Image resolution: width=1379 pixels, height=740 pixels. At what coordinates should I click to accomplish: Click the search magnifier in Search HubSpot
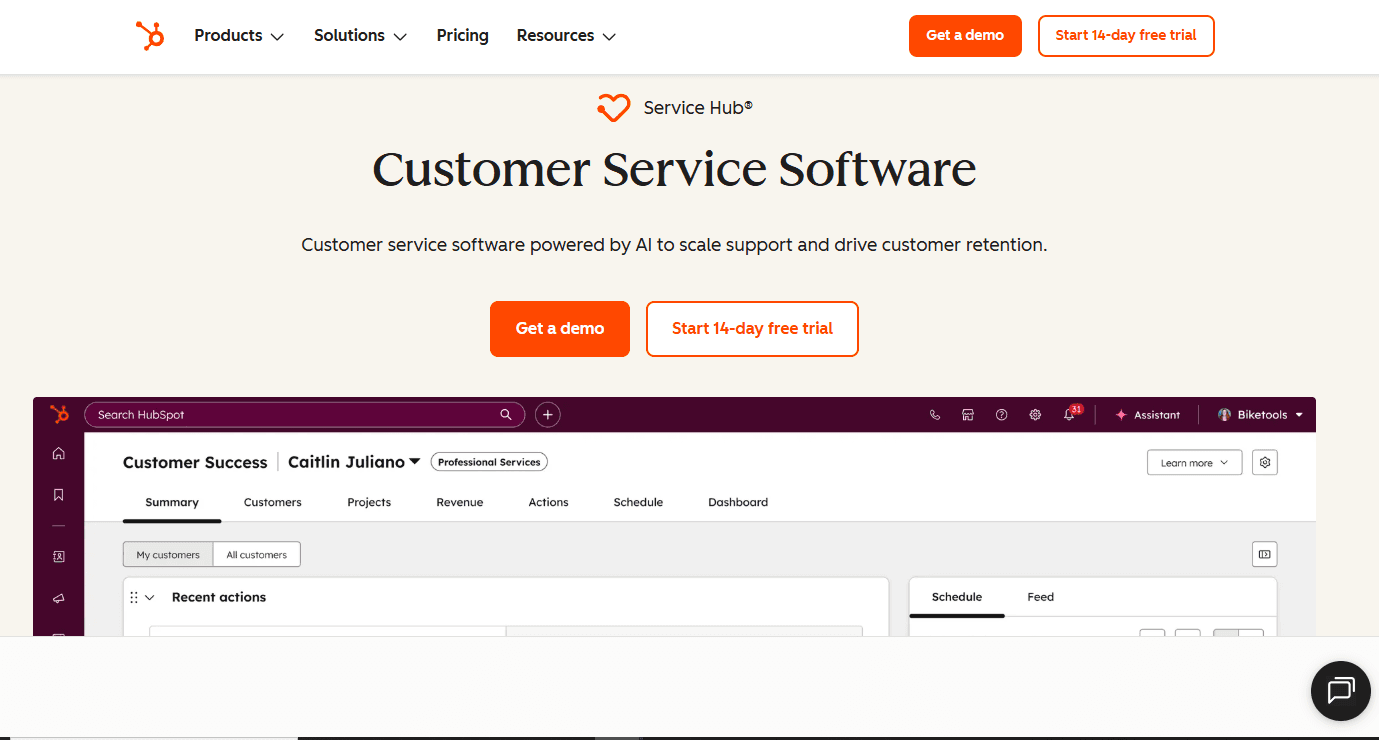coord(506,414)
